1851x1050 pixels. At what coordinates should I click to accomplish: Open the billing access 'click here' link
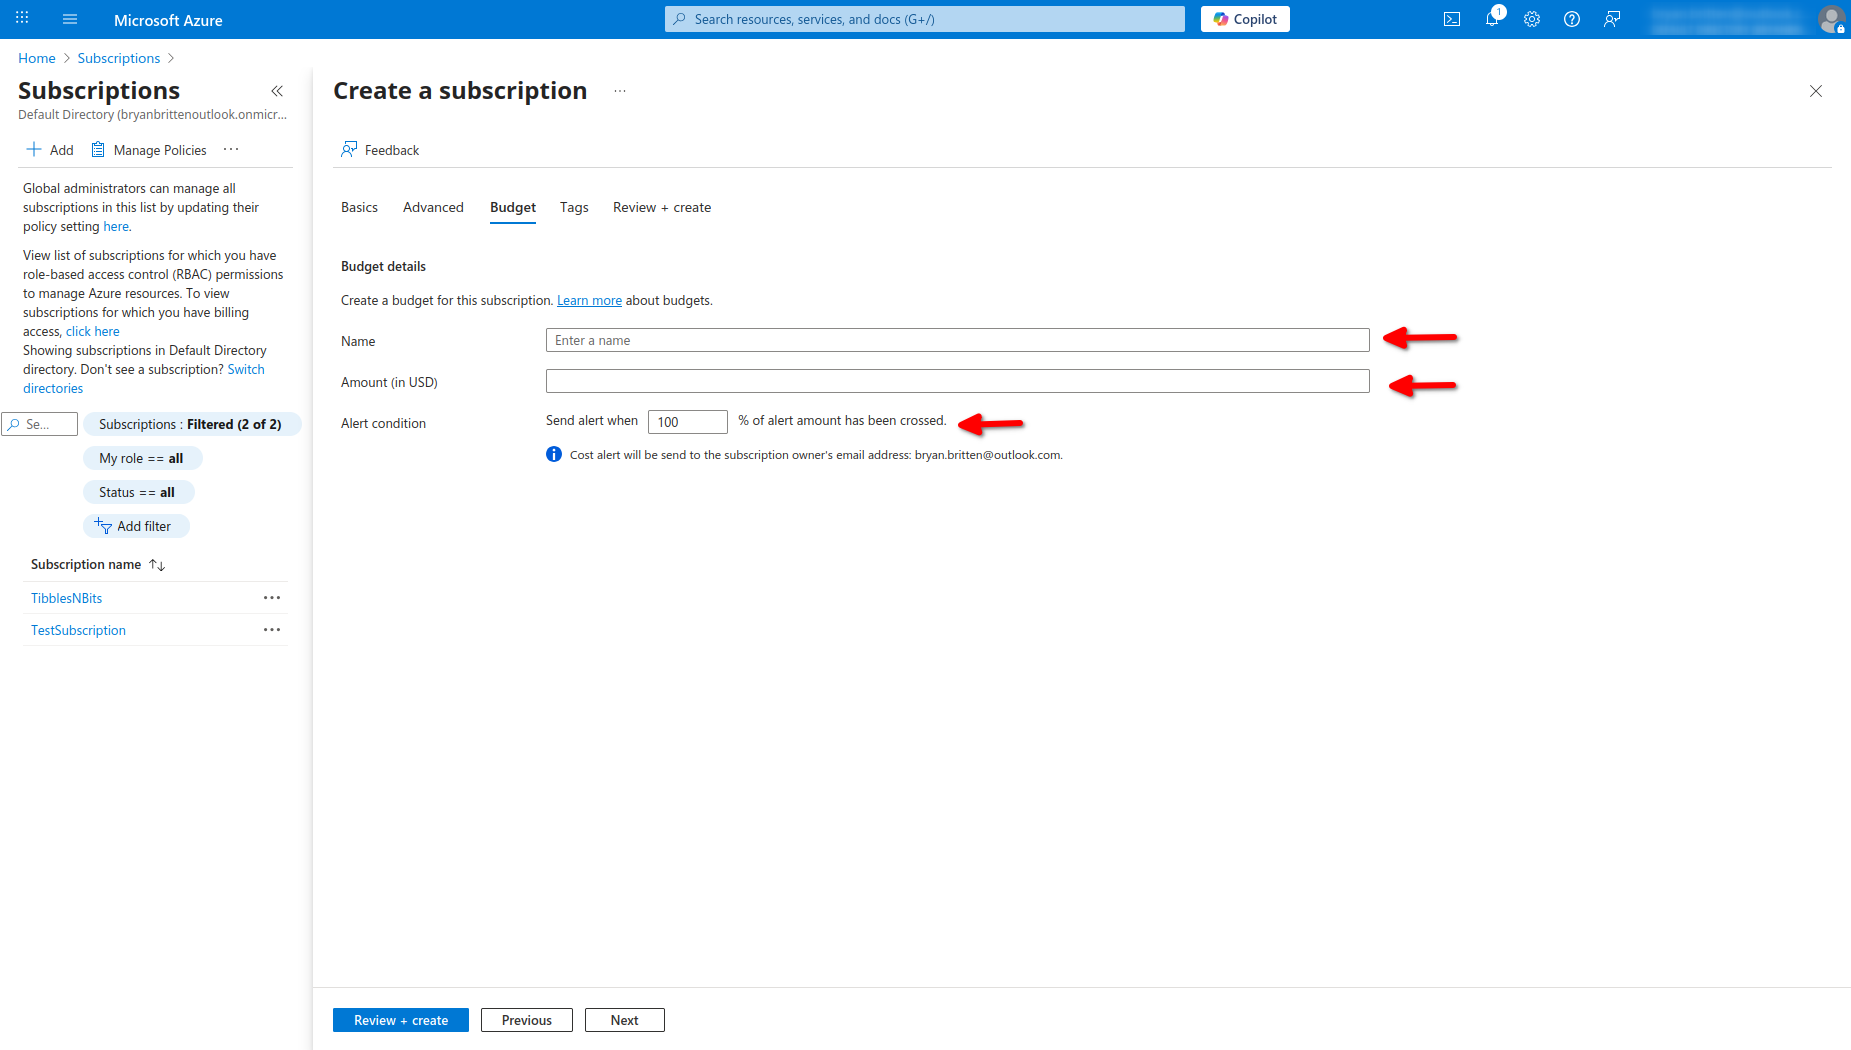tap(93, 331)
